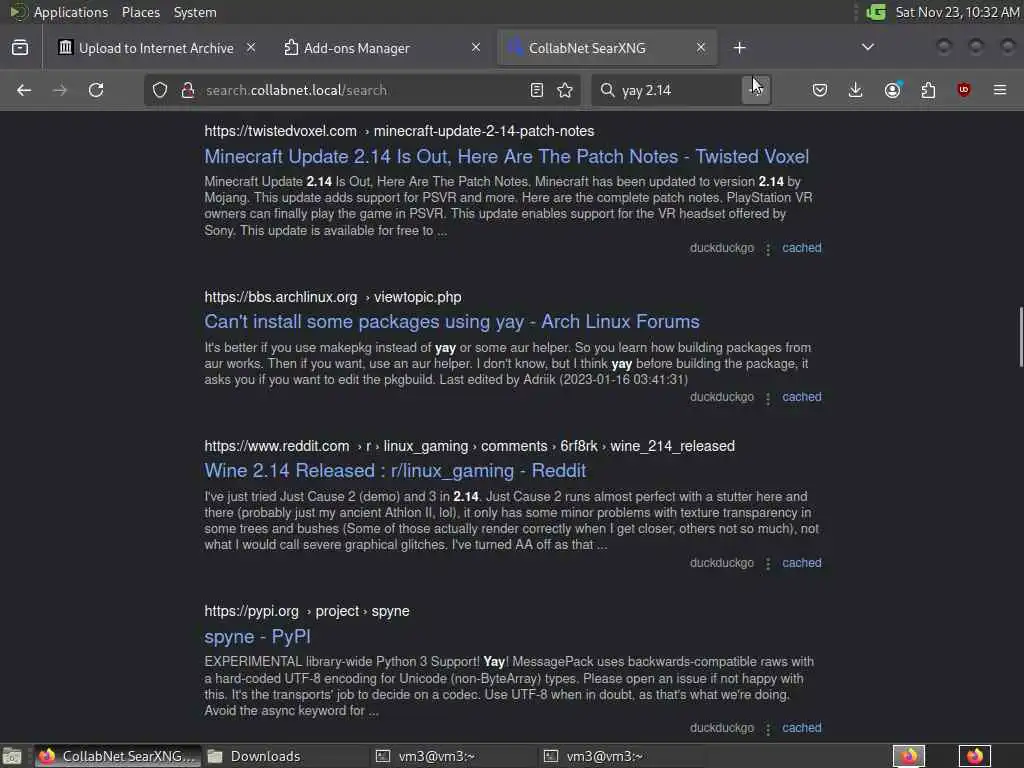Image resolution: width=1024 pixels, height=768 pixels.
Task: Click the last Firefox workspace thumbnail
Action: (975, 756)
